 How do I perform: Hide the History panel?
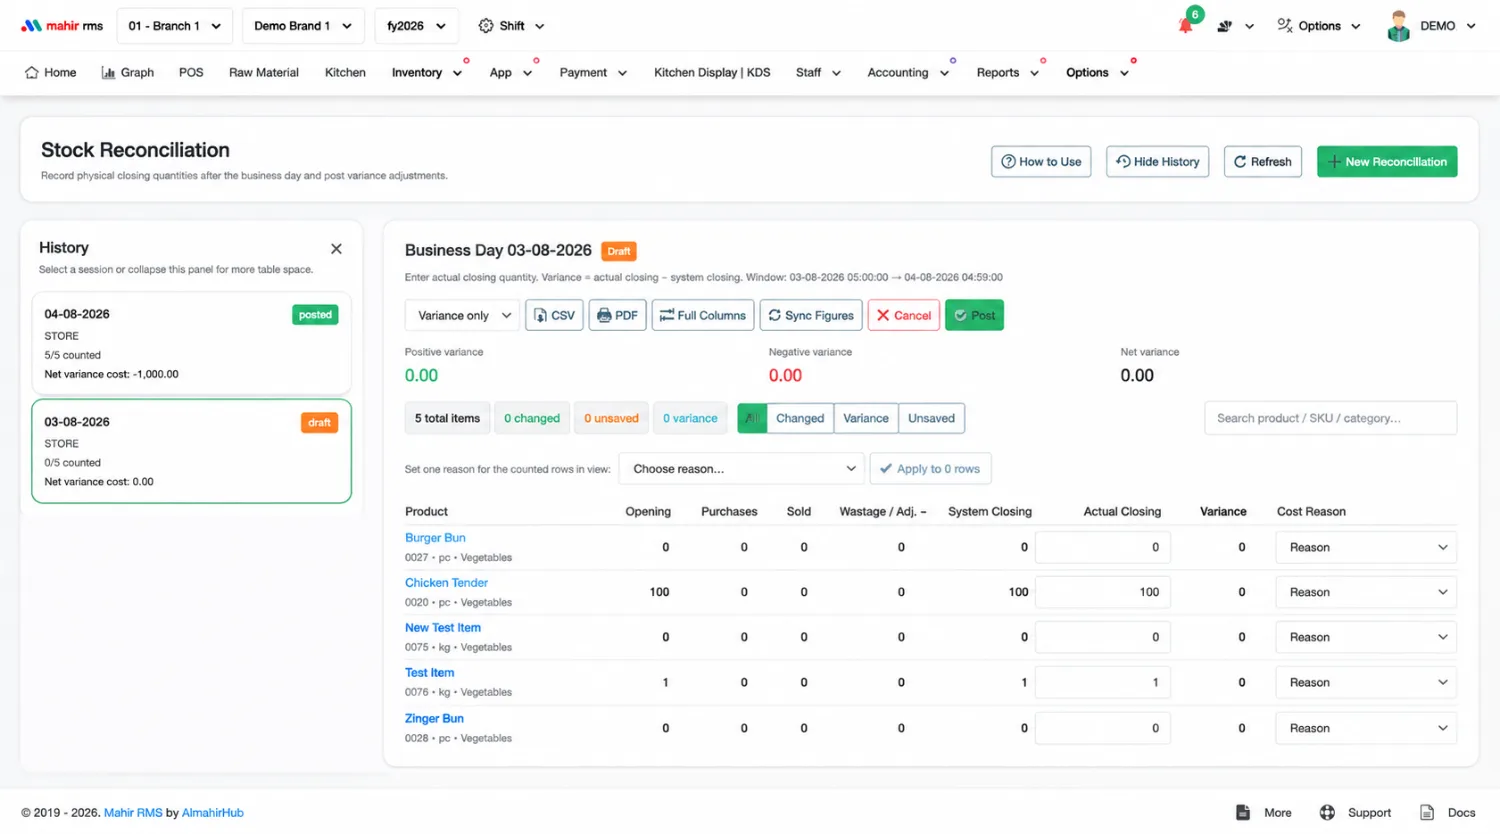pyautogui.click(x=1158, y=162)
